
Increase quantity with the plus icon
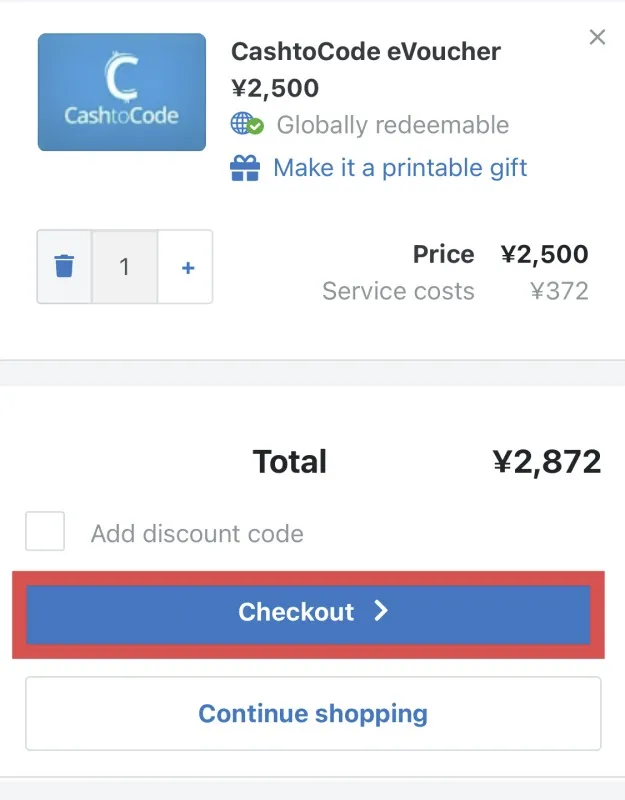(187, 267)
